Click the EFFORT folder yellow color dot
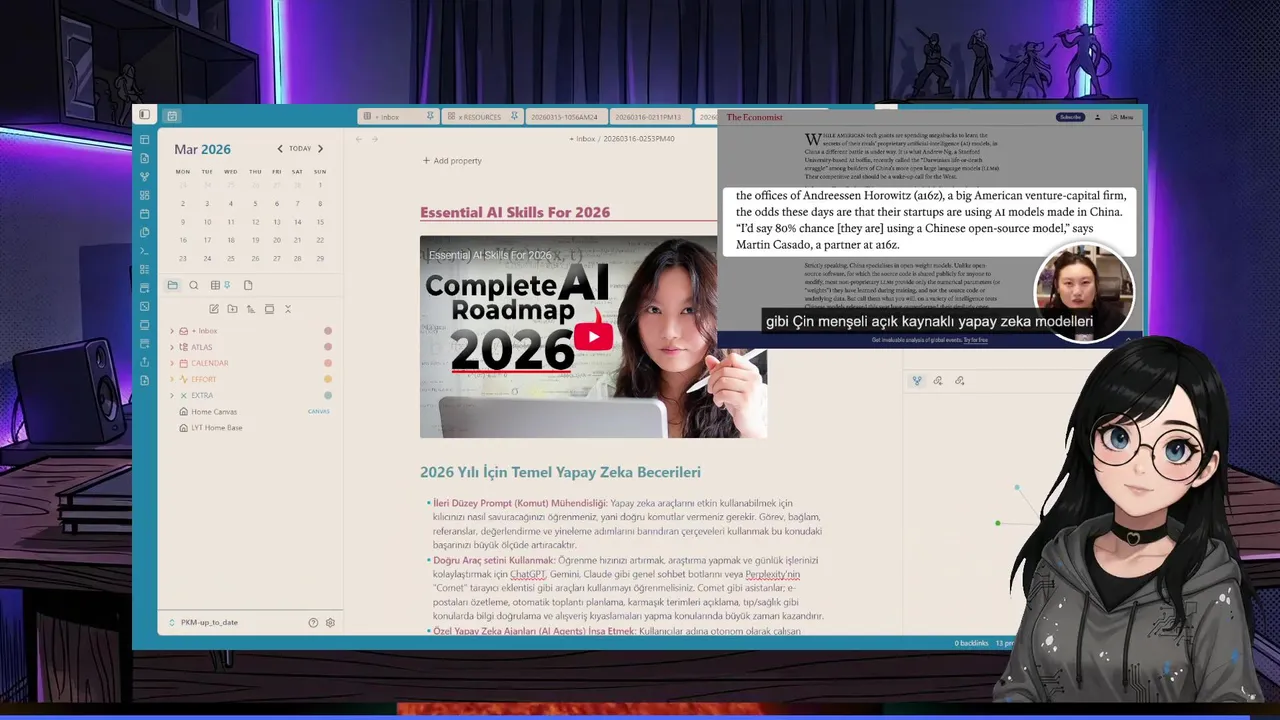Image resolution: width=1280 pixels, height=720 pixels. (x=328, y=379)
